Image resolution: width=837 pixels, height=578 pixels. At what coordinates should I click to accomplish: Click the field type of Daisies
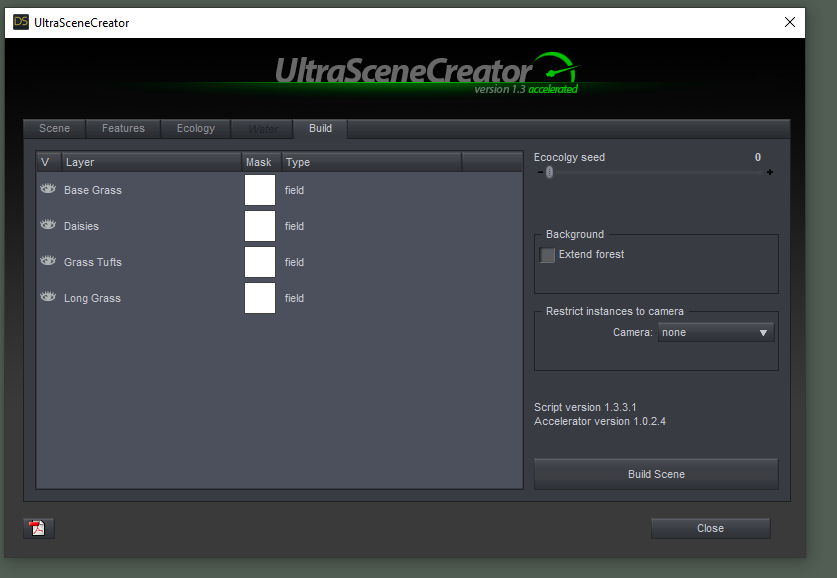(294, 226)
